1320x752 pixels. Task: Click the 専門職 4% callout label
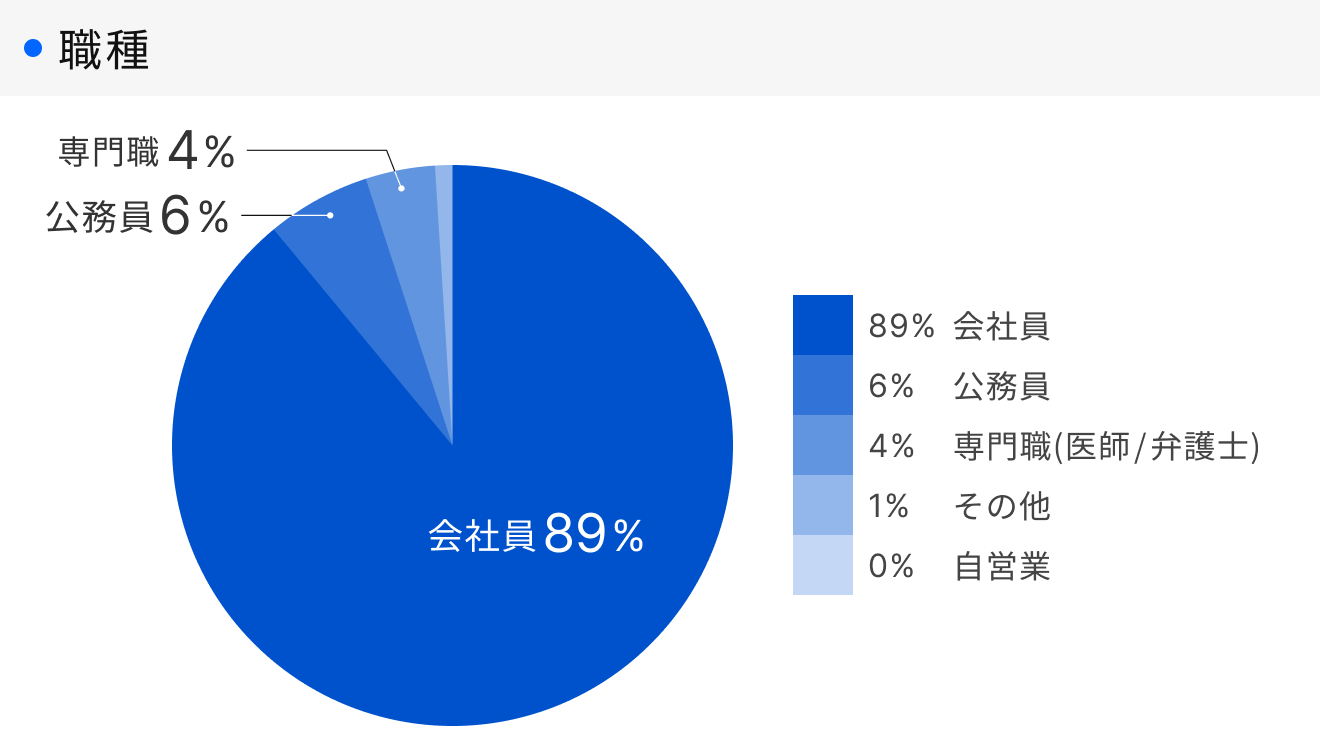146,152
